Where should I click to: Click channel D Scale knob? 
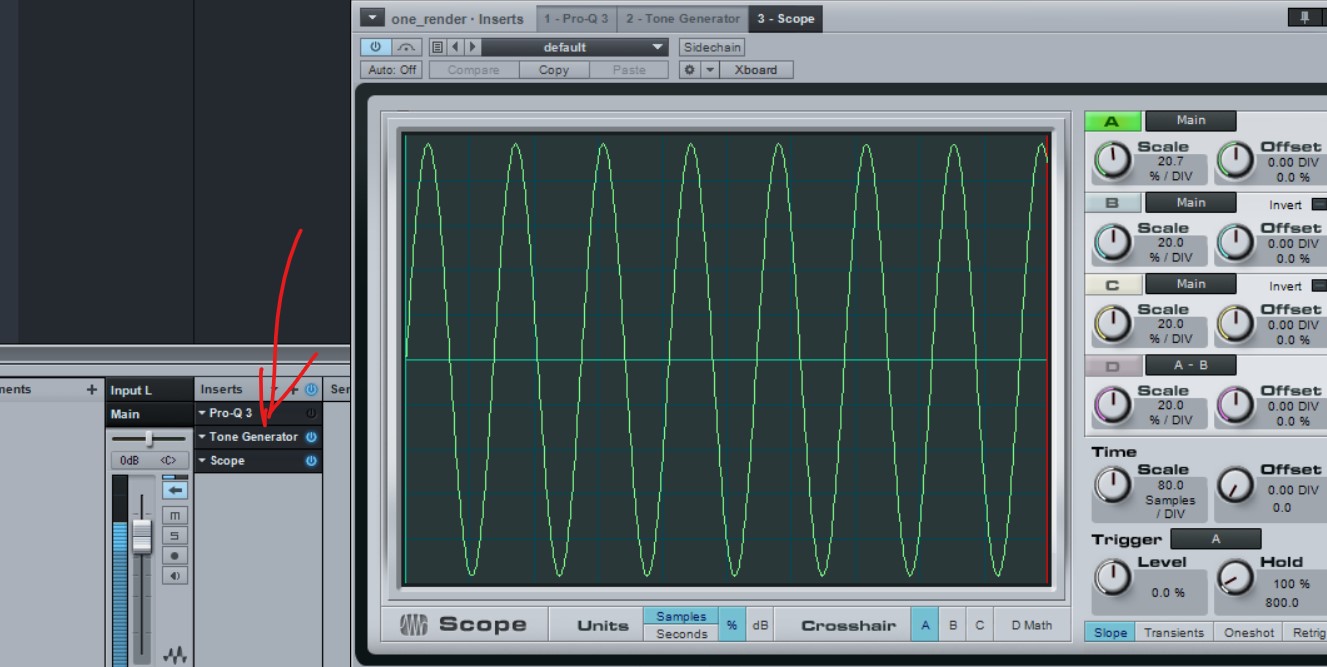pos(1112,406)
